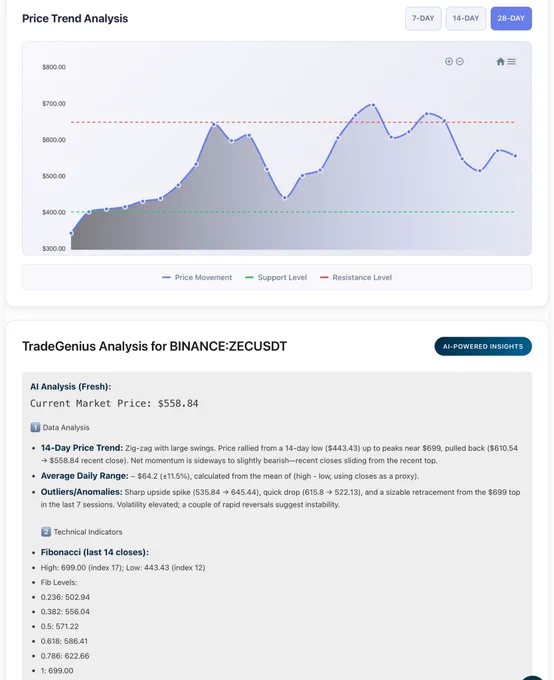This screenshot has width=554, height=680.
Task: Click the 0.236: 502.94 Fib level
Action: click(65, 597)
